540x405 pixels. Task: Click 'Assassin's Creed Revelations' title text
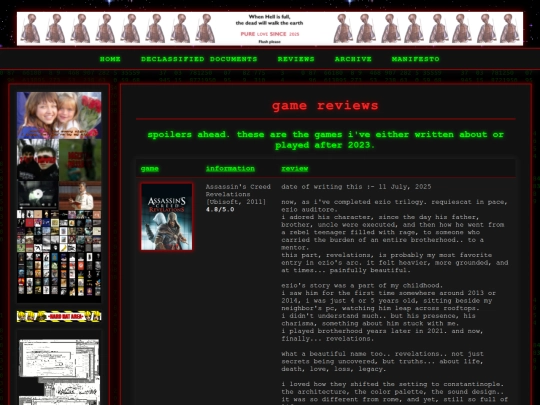pos(238,190)
